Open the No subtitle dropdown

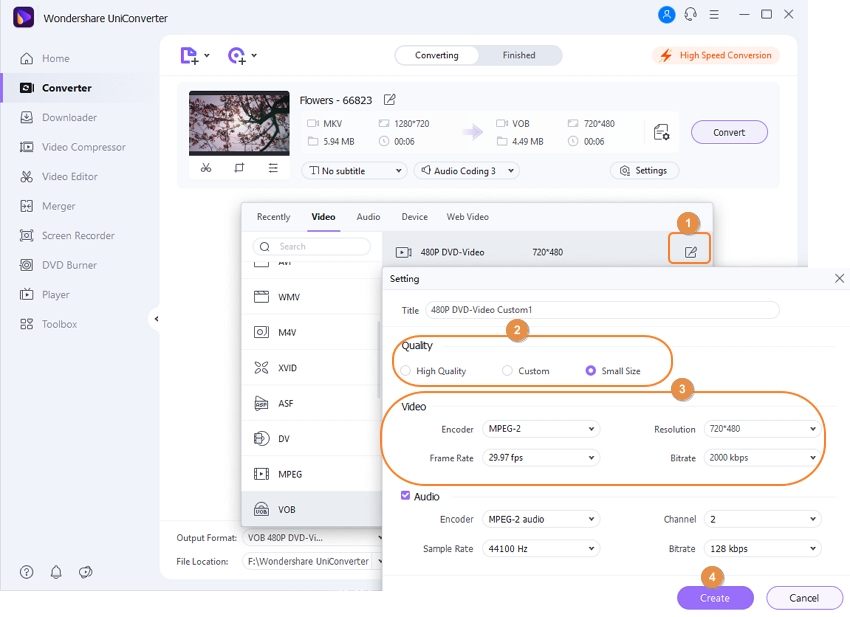pos(354,171)
